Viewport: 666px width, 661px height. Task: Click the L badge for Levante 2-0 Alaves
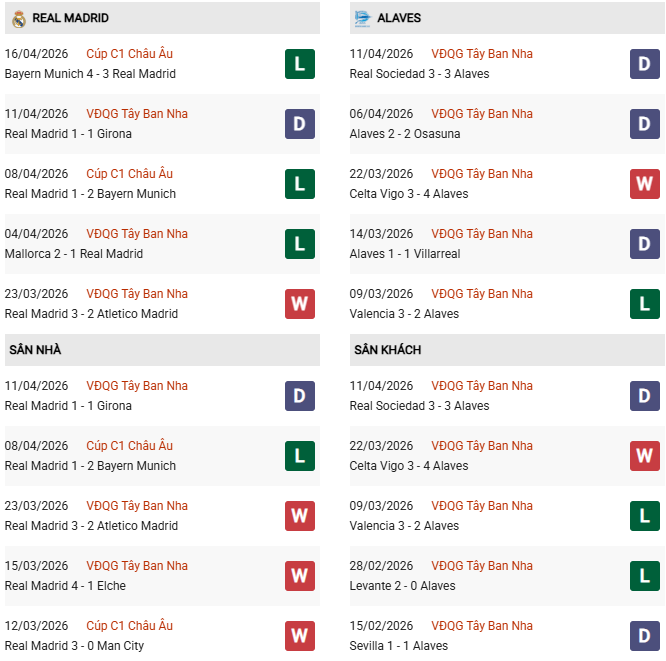[x=644, y=576]
